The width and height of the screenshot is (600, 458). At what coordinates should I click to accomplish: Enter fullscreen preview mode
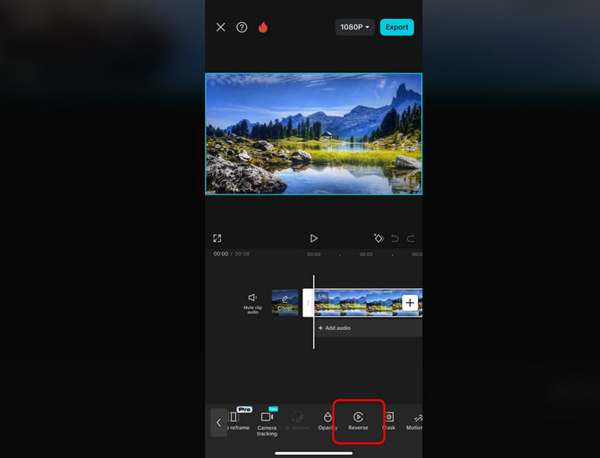pyautogui.click(x=217, y=238)
